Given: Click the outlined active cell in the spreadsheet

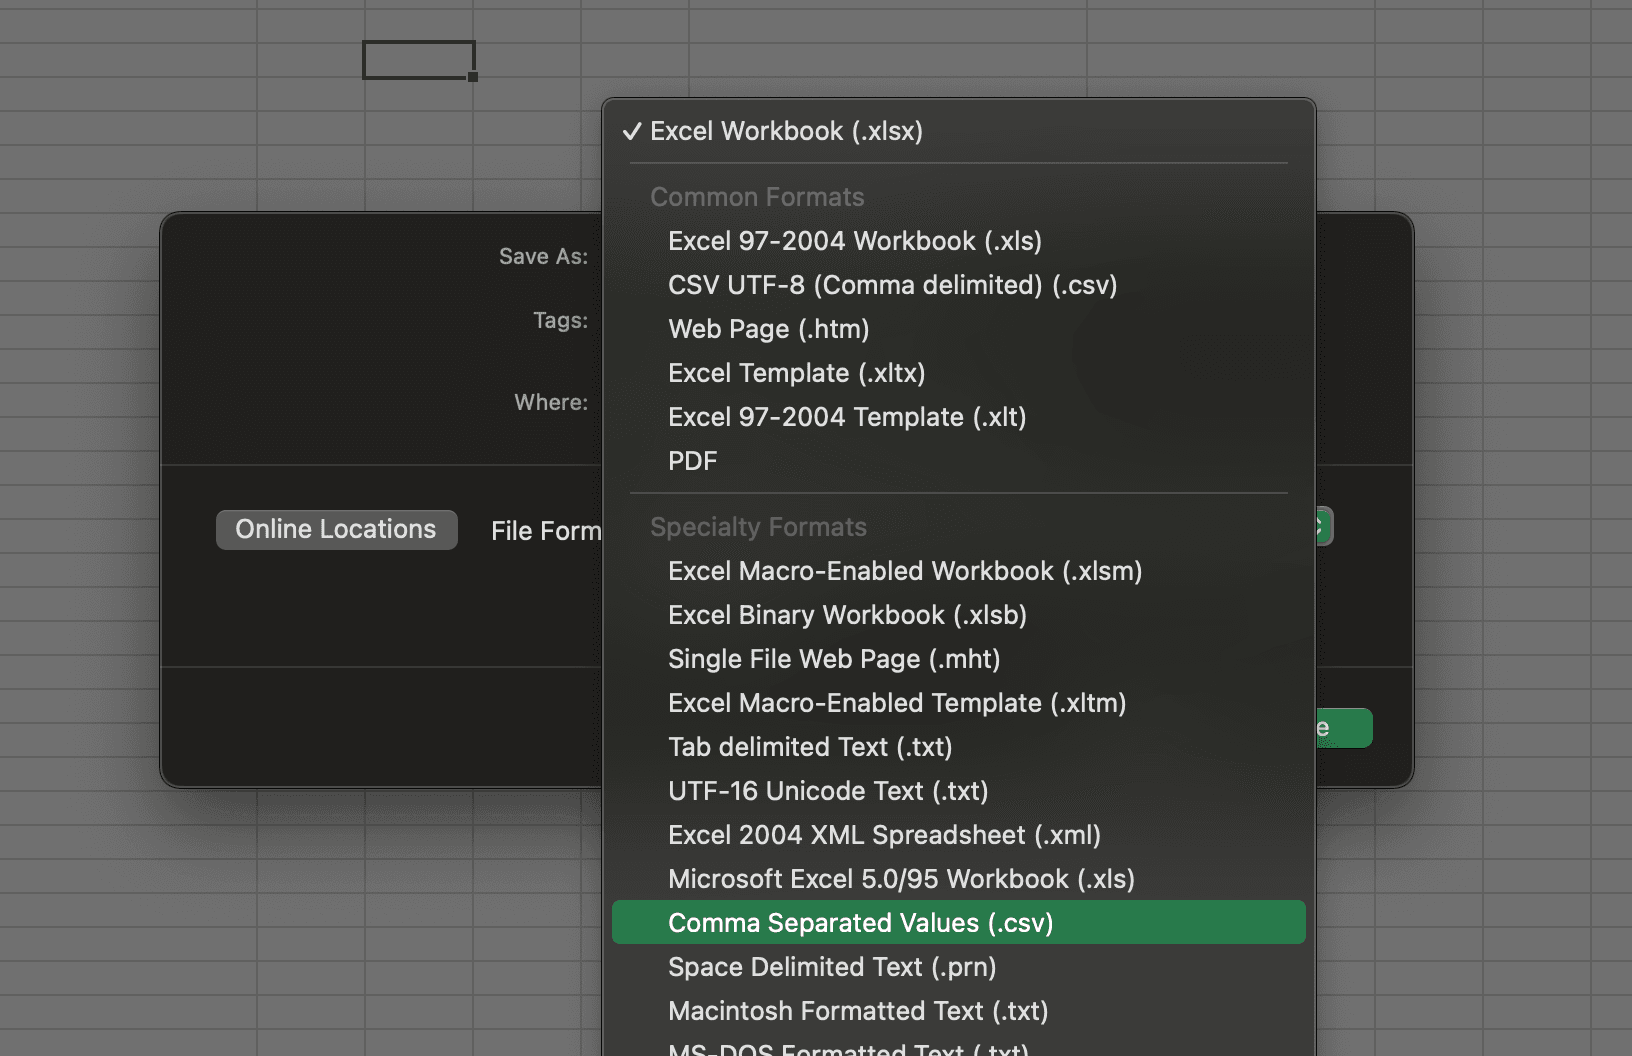Looking at the screenshot, I should (418, 60).
